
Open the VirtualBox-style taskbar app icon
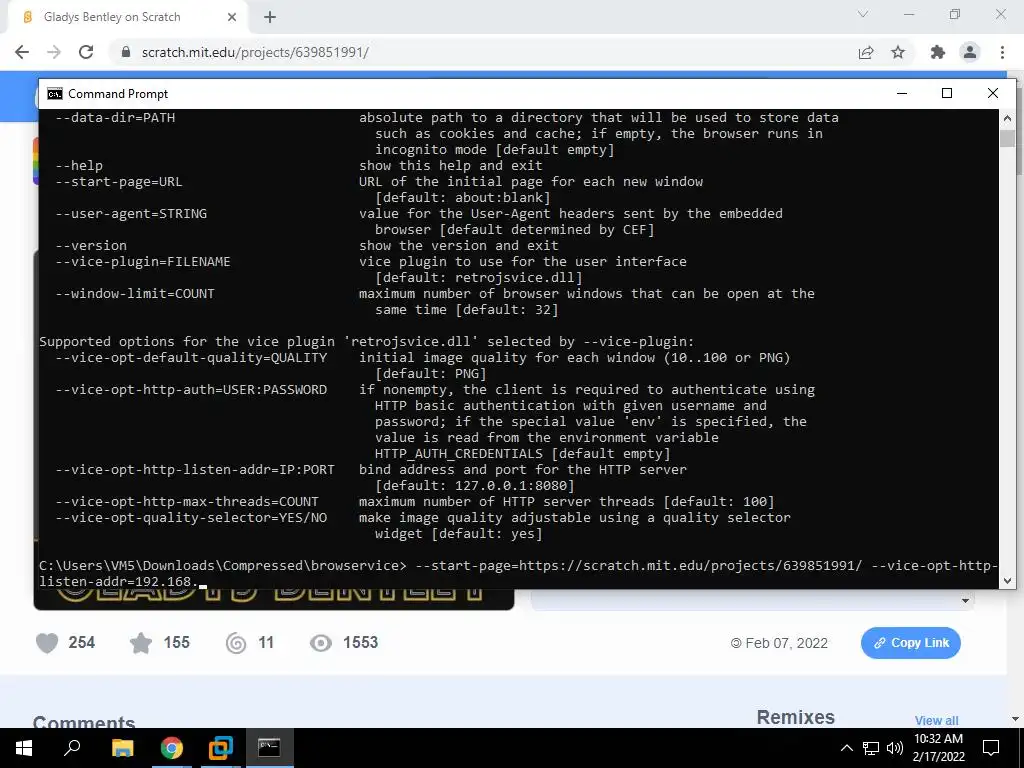221,748
